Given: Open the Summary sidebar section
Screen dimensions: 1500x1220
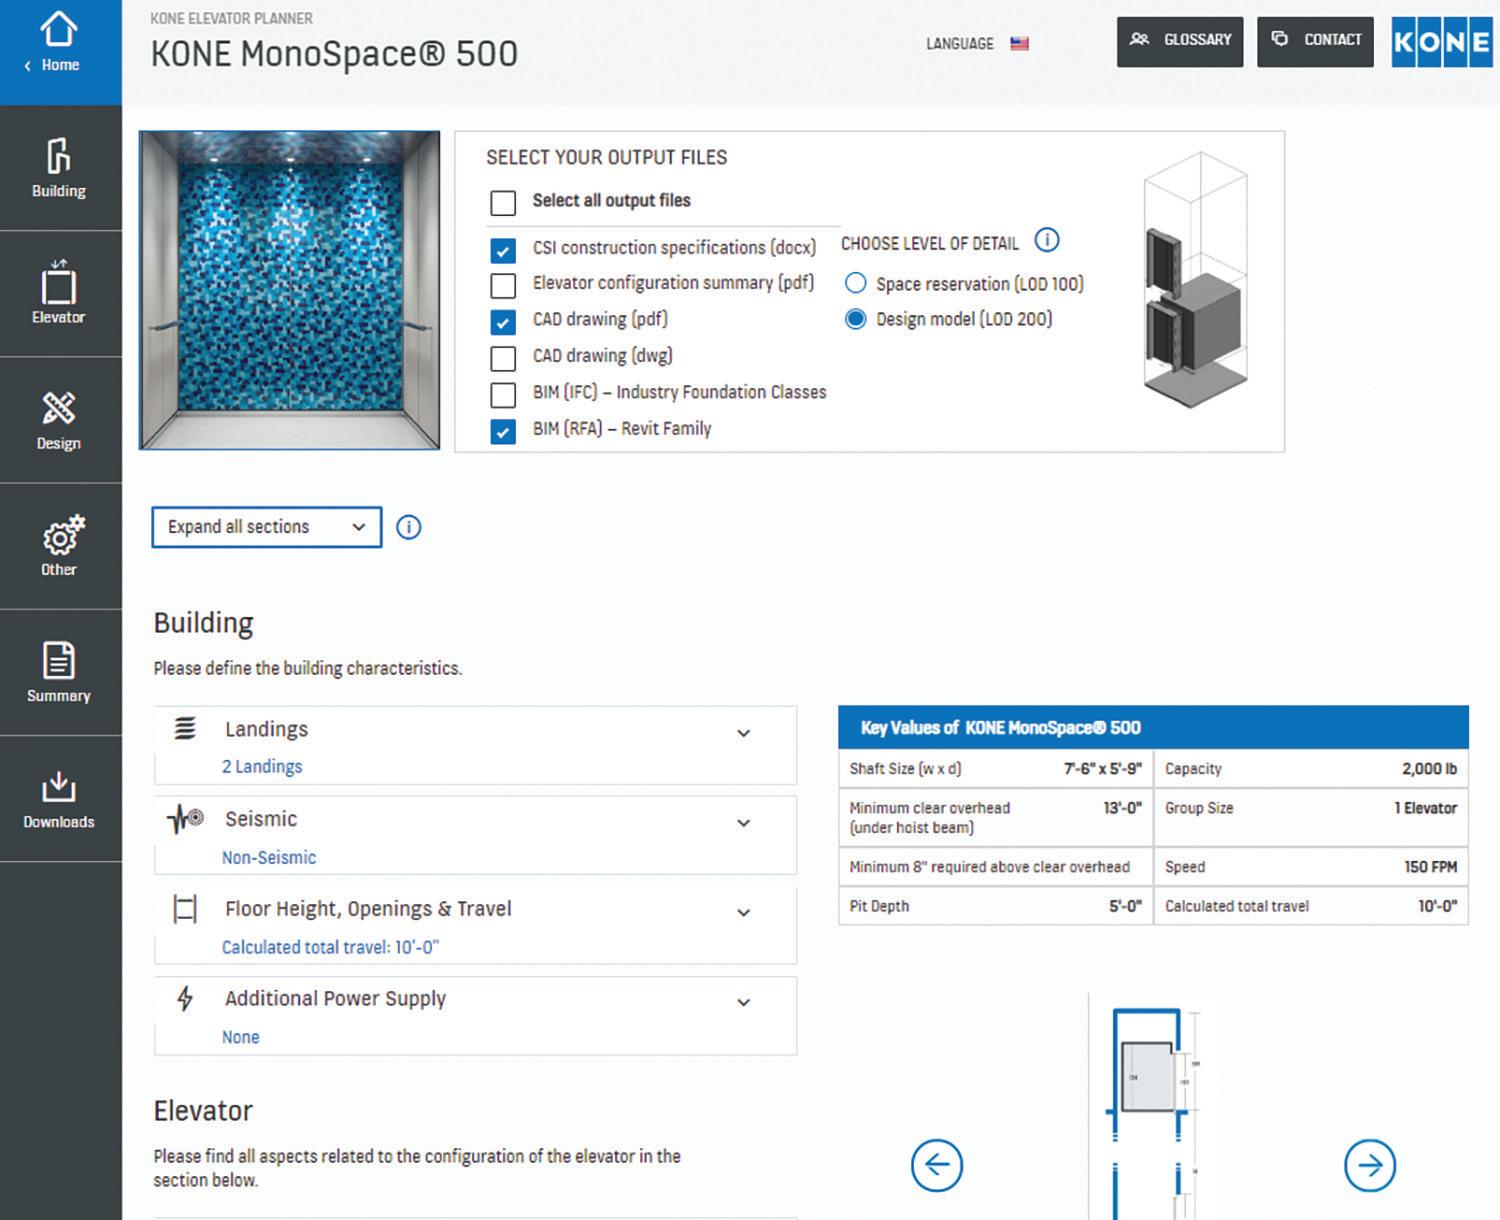Looking at the screenshot, I should 59,672.
